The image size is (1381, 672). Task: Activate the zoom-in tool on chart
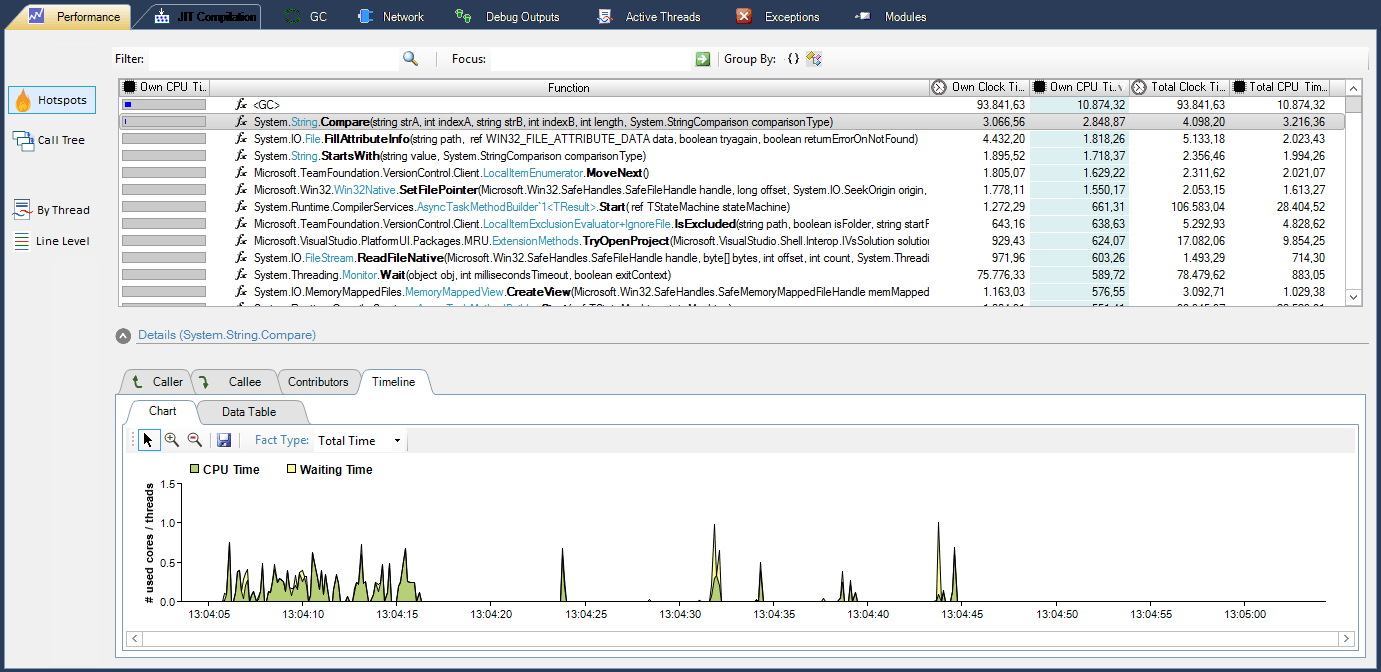pyautogui.click(x=171, y=439)
